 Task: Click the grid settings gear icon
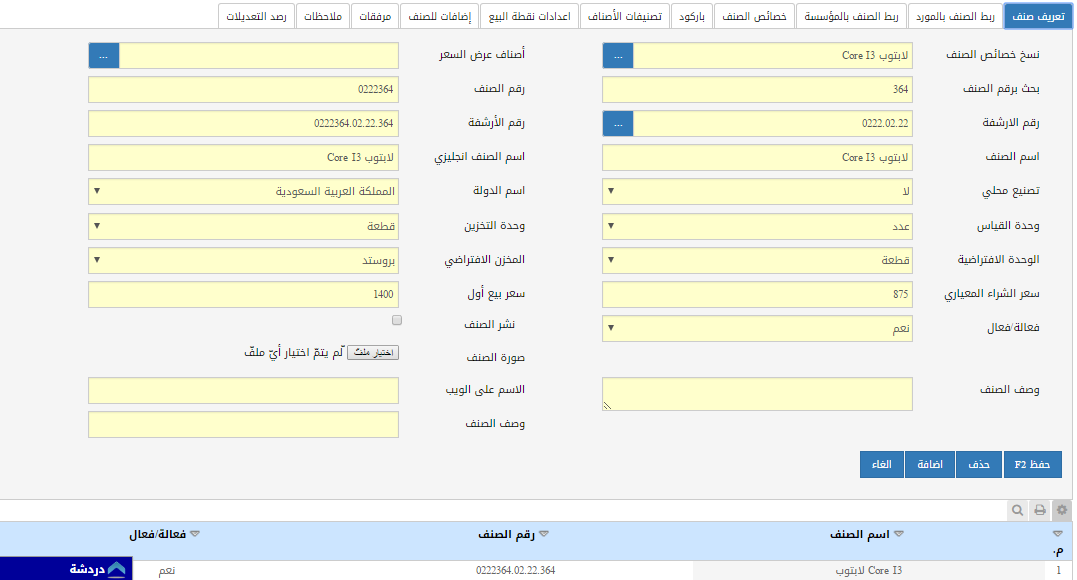tap(1062, 510)
